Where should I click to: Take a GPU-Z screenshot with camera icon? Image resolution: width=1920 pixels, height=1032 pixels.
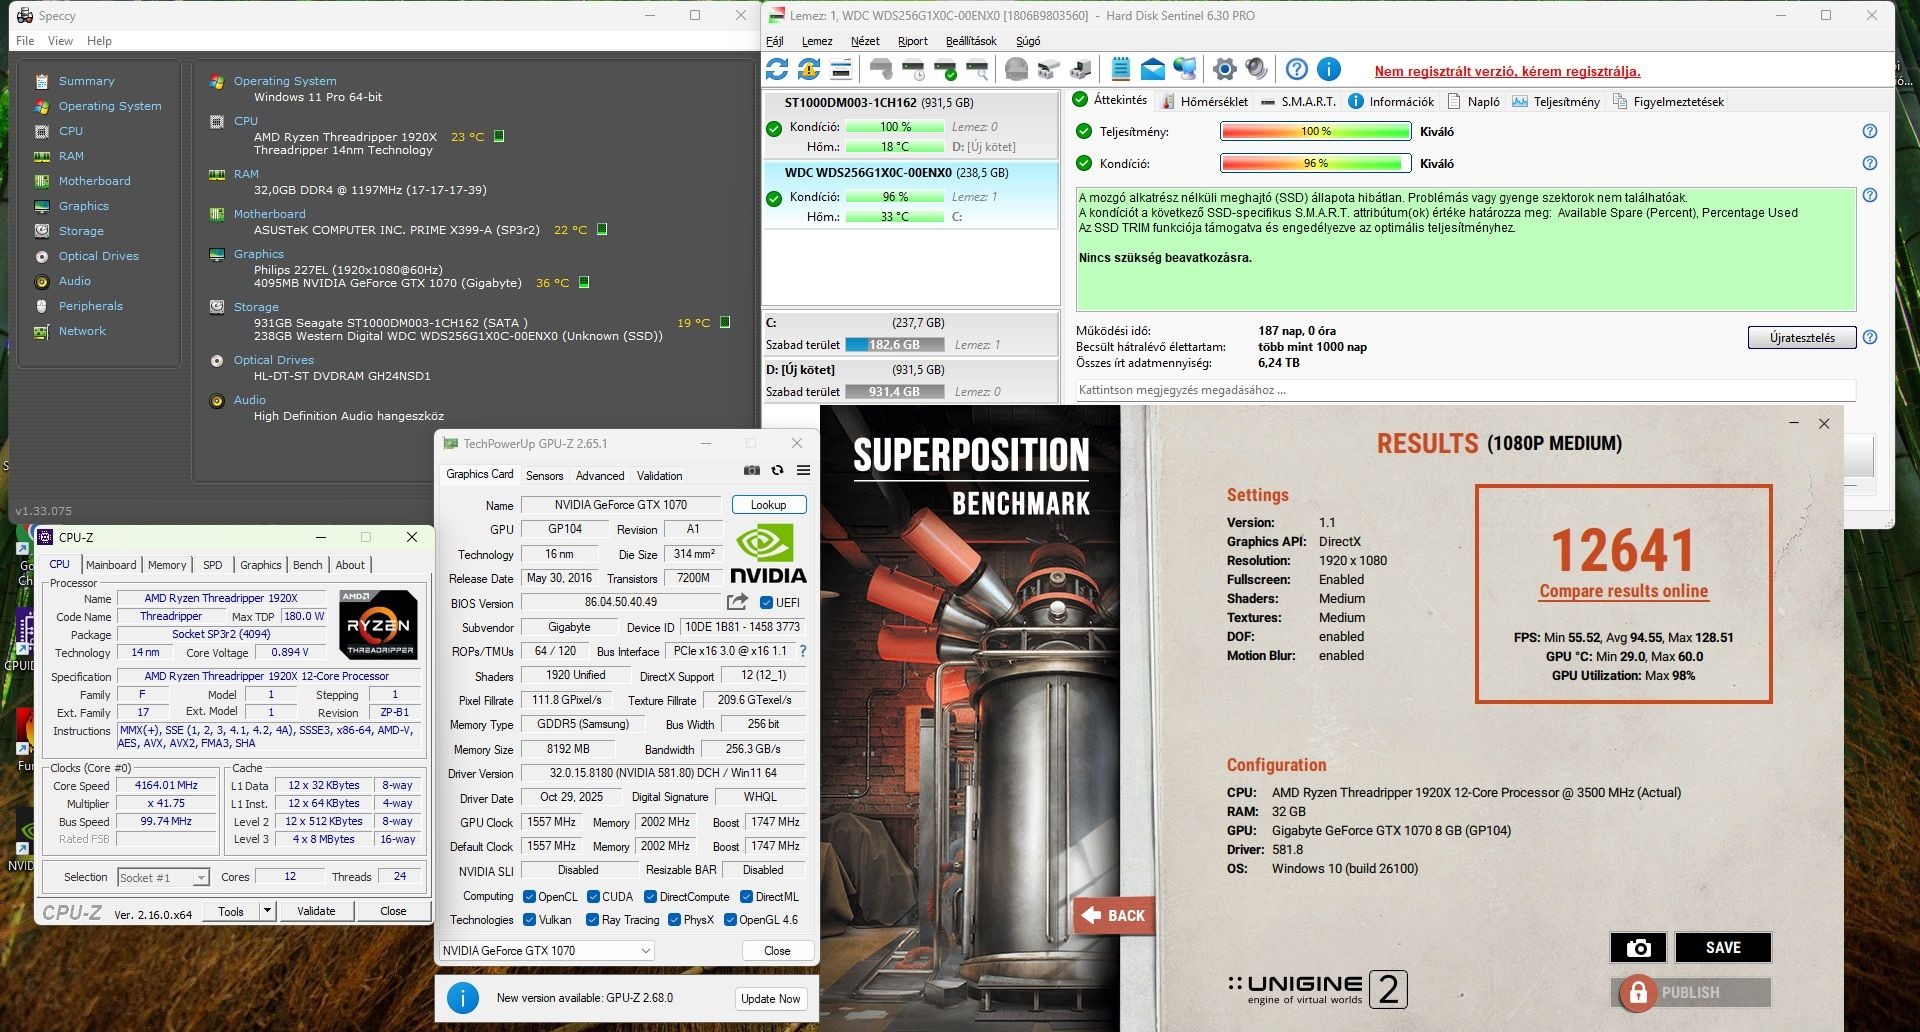[752, 470]
